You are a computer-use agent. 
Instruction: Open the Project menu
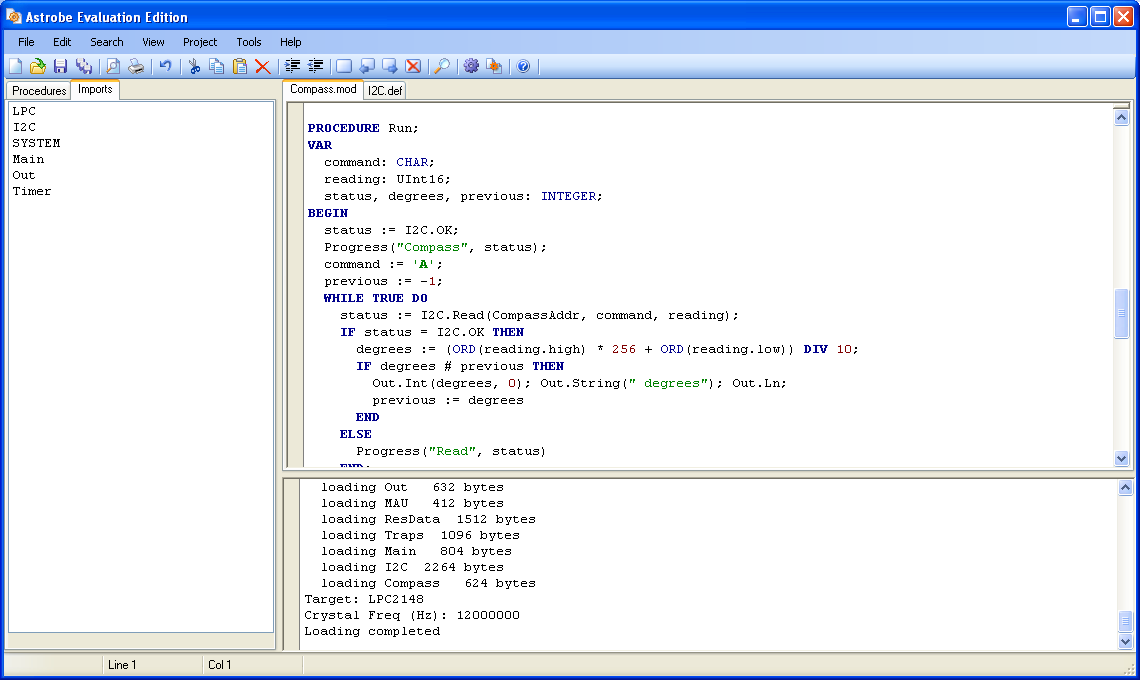200,42
